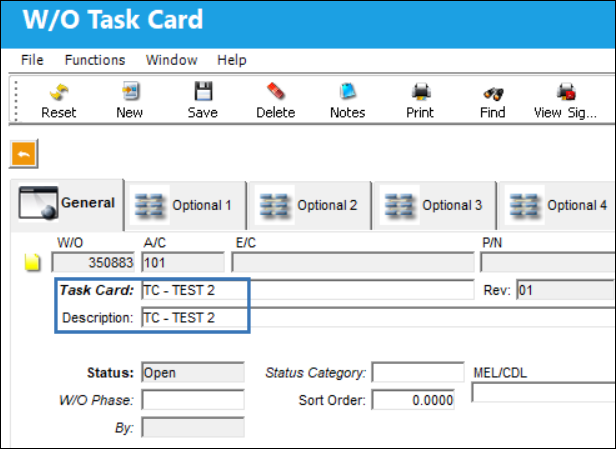Create a new task card with New
Viewport: 616px width, 449px height.
[x=130, y=92]
